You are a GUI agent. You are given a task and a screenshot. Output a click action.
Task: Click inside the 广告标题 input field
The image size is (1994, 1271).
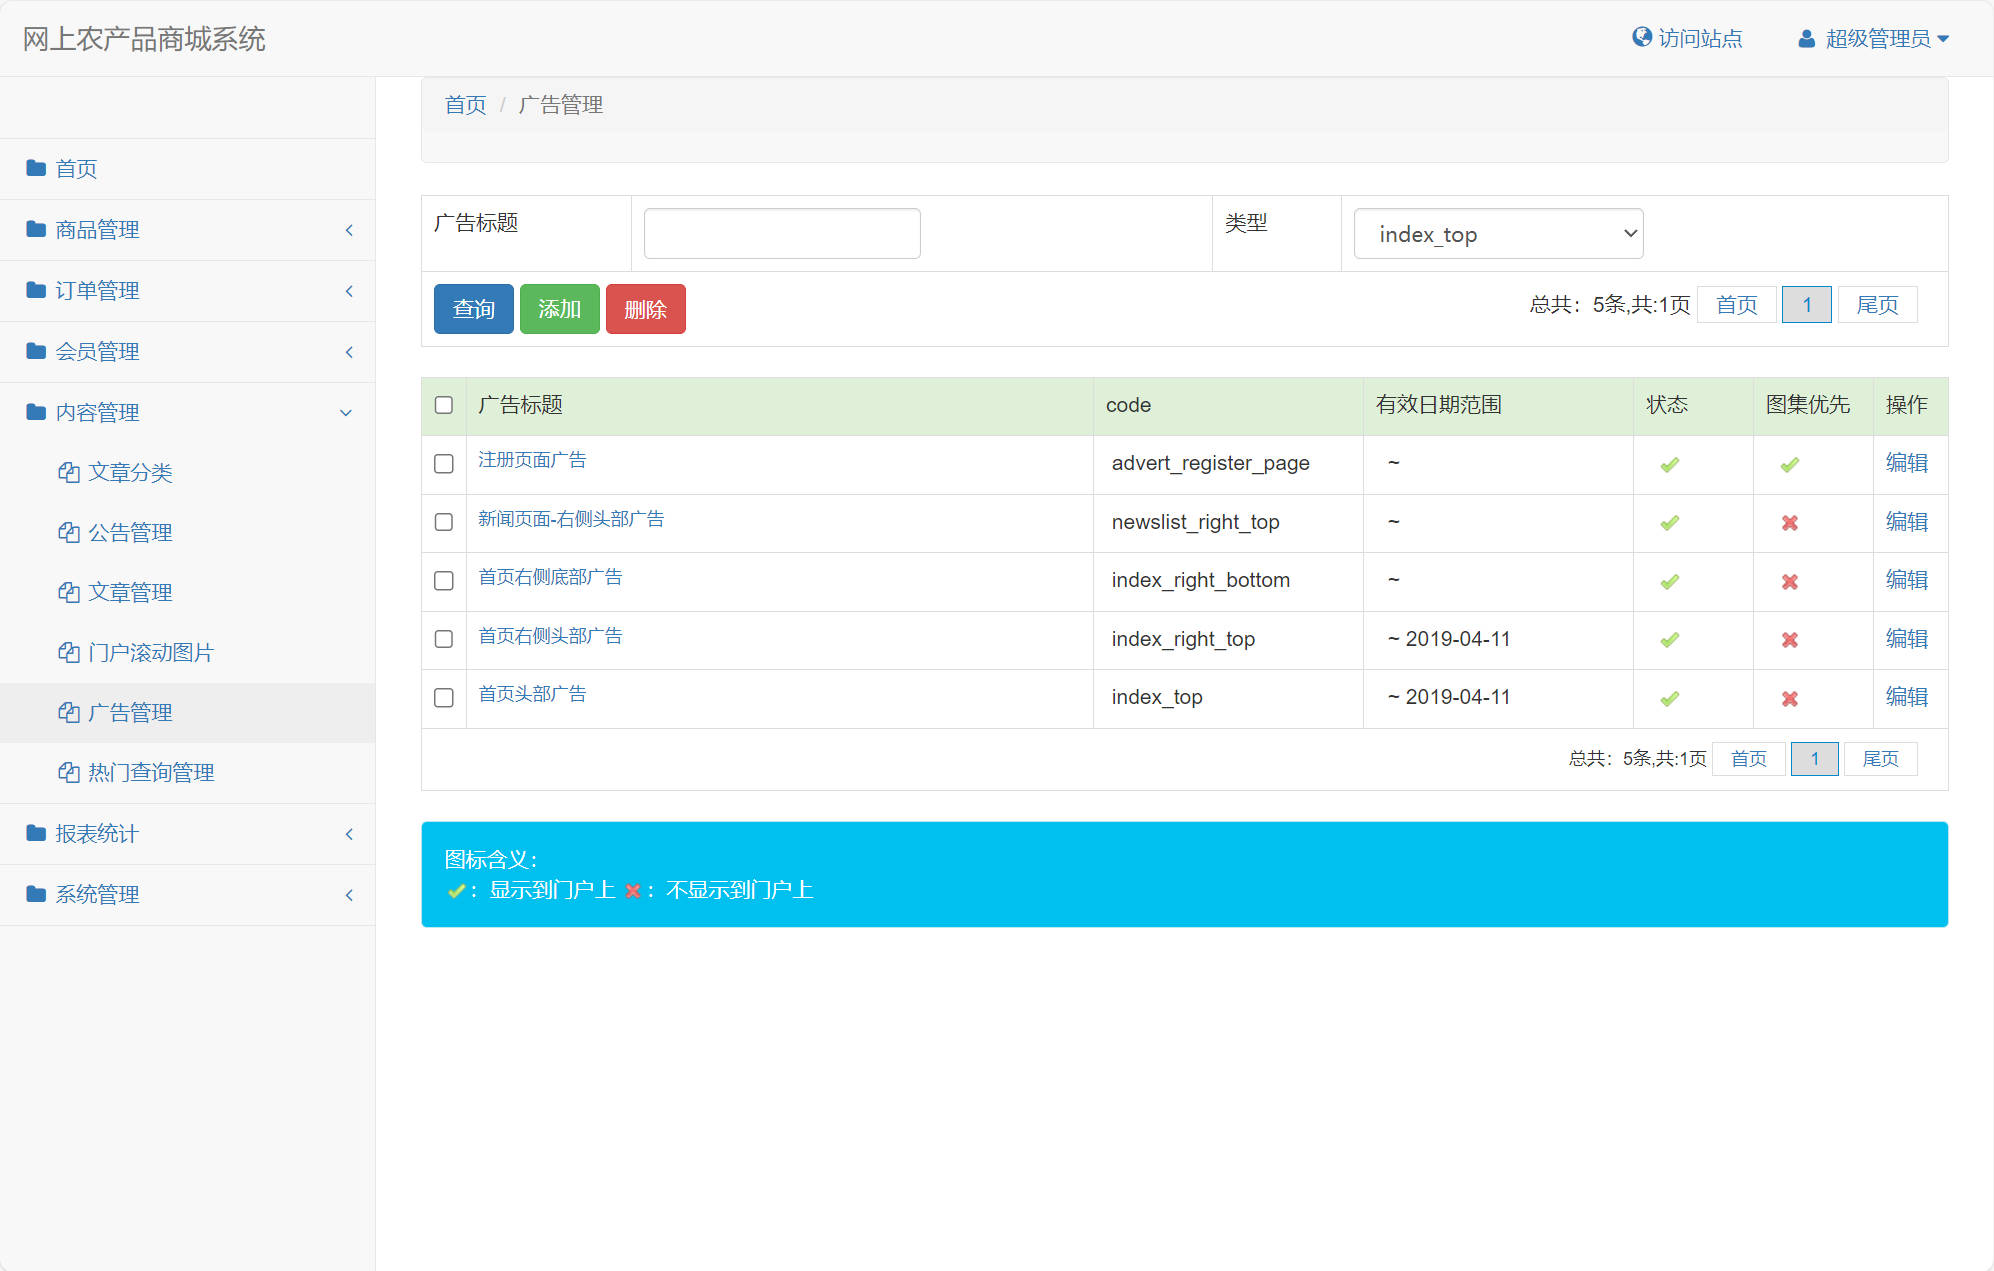pyautogui.click(x=781, y=233)
